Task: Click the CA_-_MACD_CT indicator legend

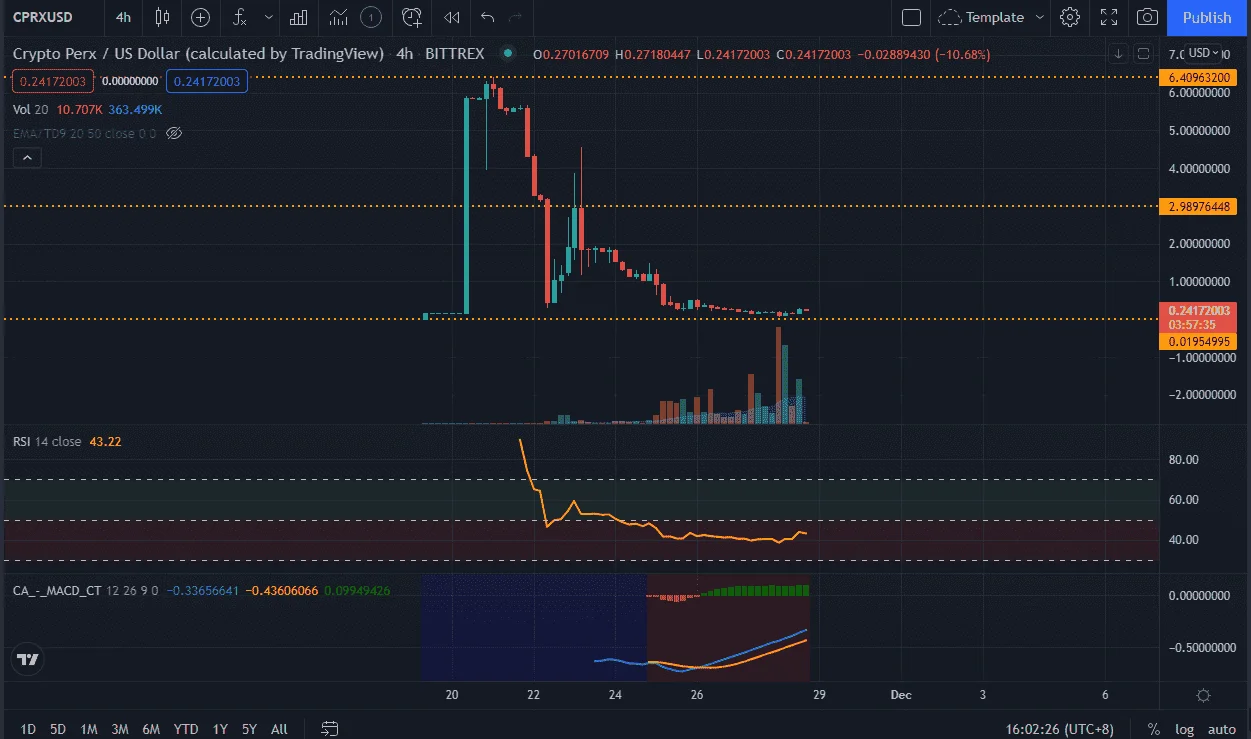Action: pos(56,591)
